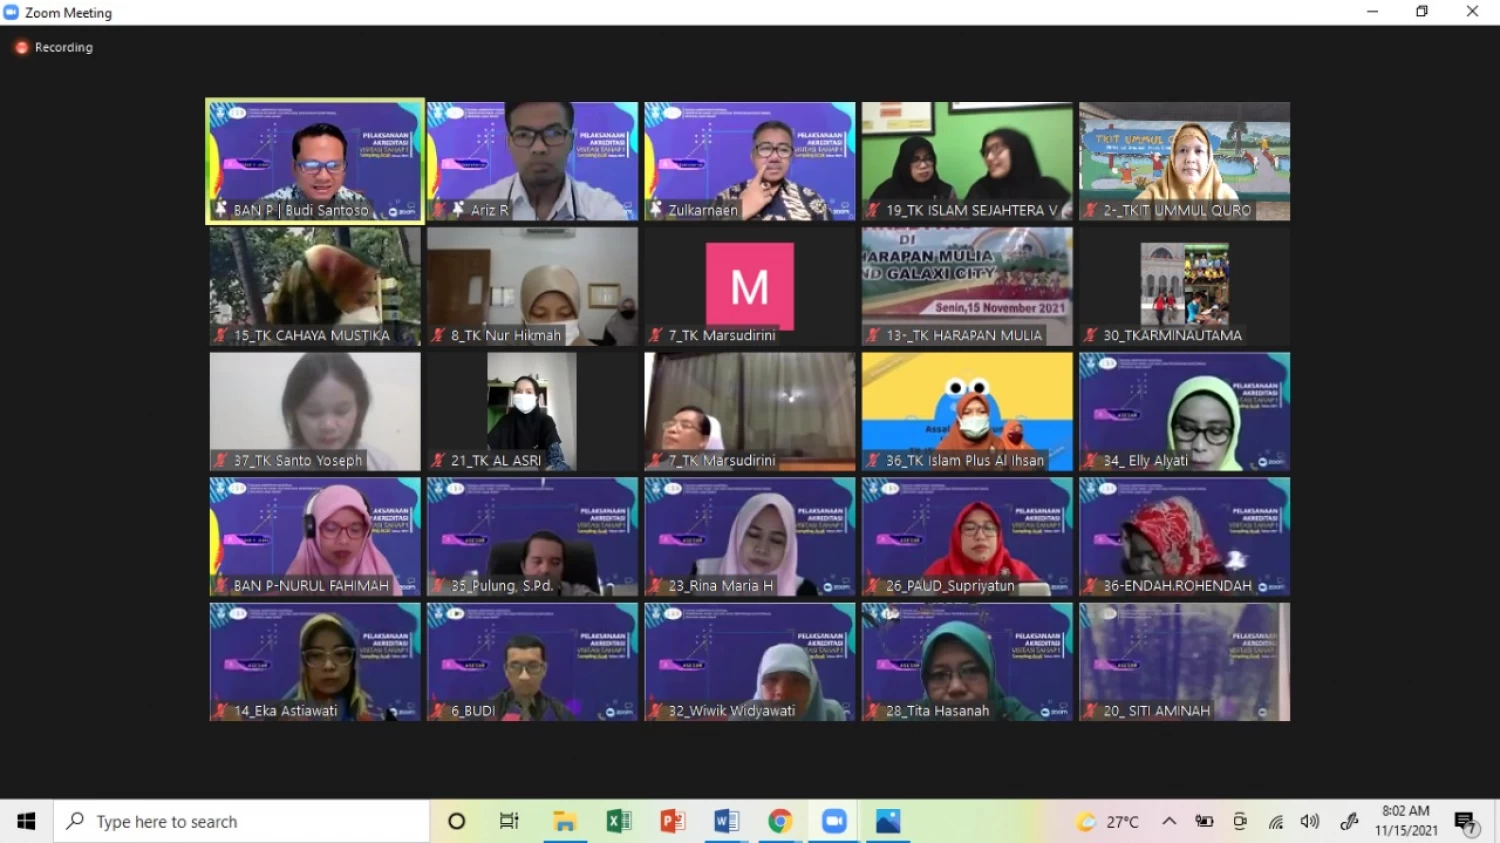This screenshot has width=1500, height=843.
Task: Select the Budi Santoso video tile
Action: point(315,160)
